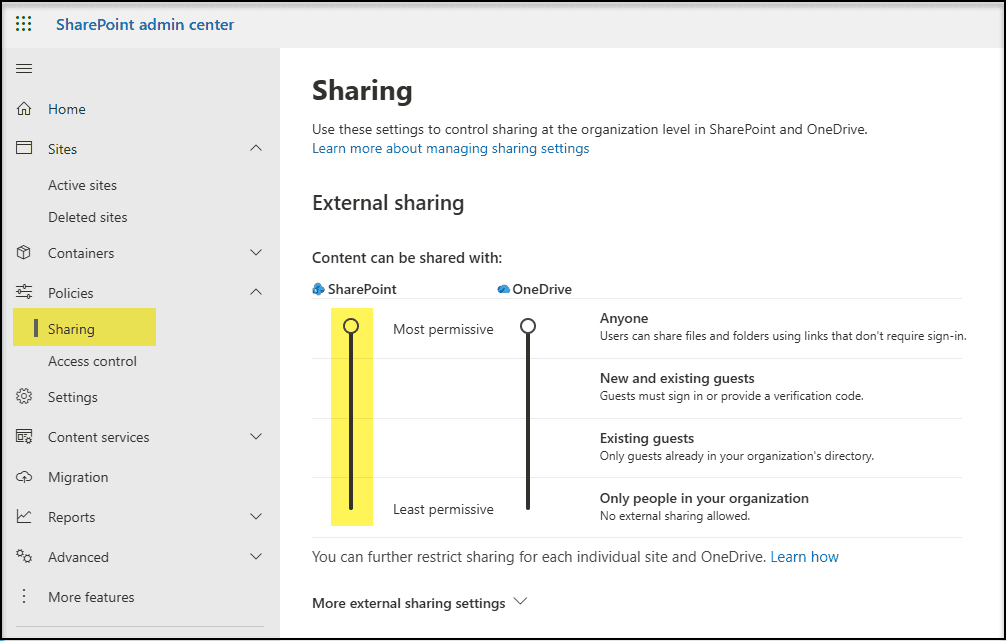Click the Learn how link about restricting sharing

[804, 556]
